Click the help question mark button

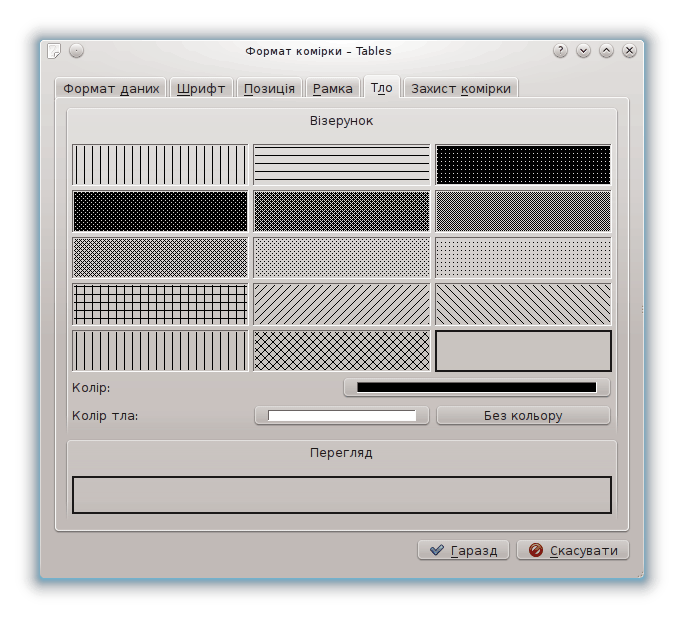[560, 51]
